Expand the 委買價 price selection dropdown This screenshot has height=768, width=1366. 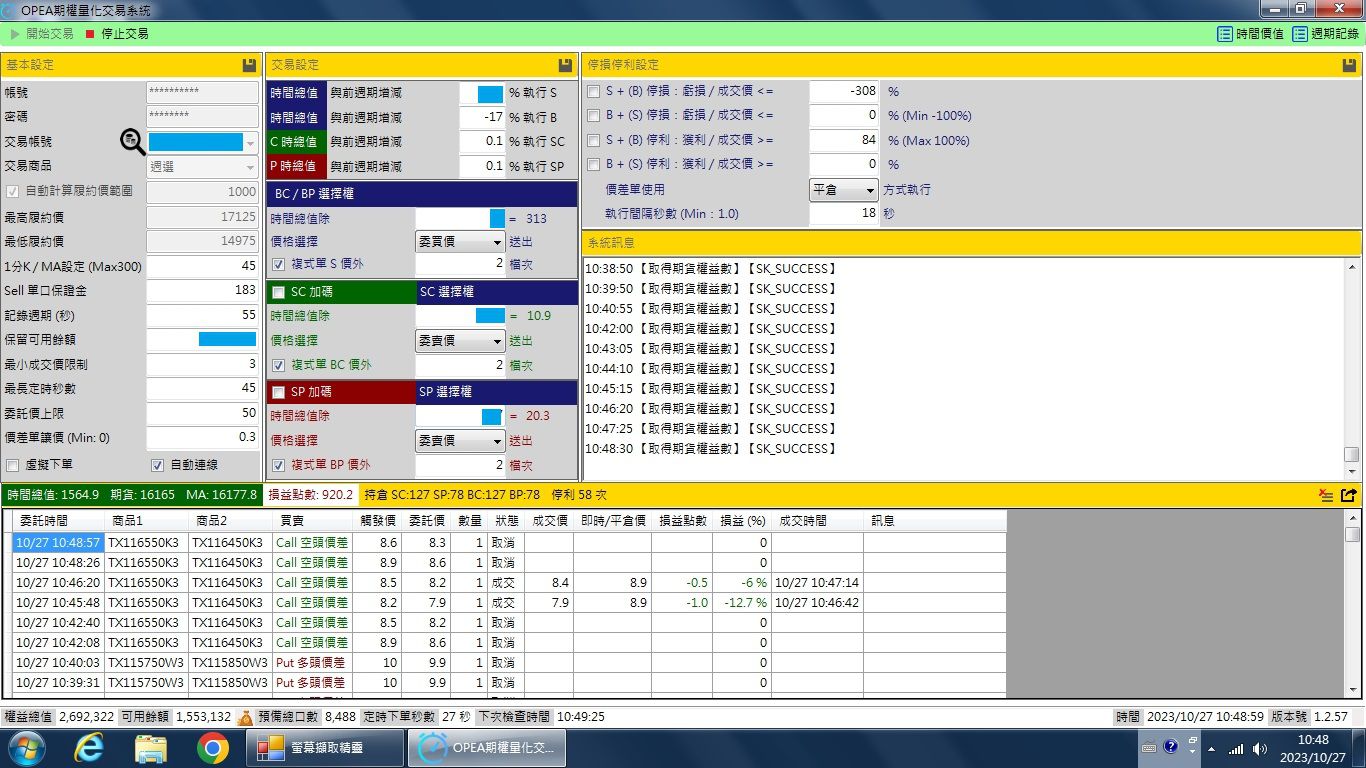point(460,242)
